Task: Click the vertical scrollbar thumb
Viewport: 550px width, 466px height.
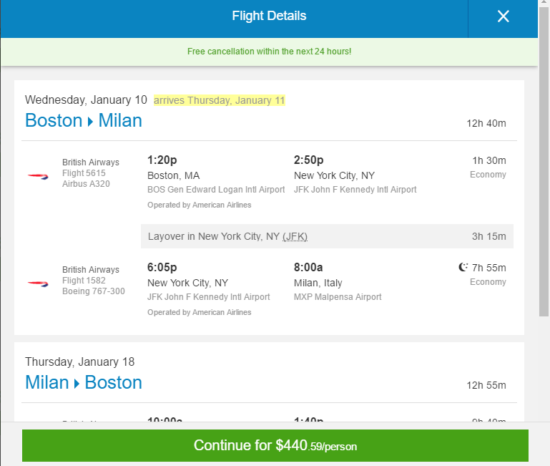Action: point(544,161)
